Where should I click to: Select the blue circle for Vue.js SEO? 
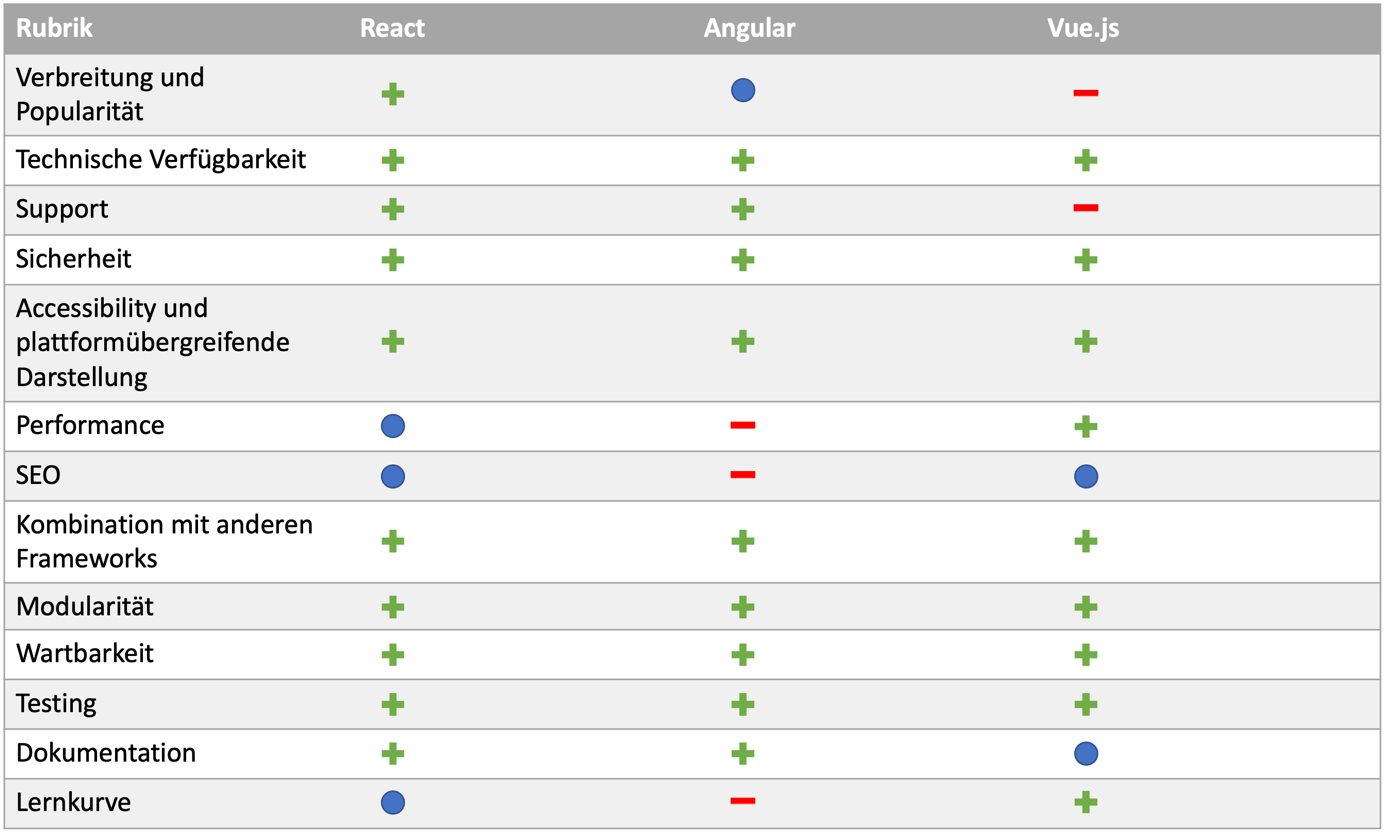point(1086,477)
